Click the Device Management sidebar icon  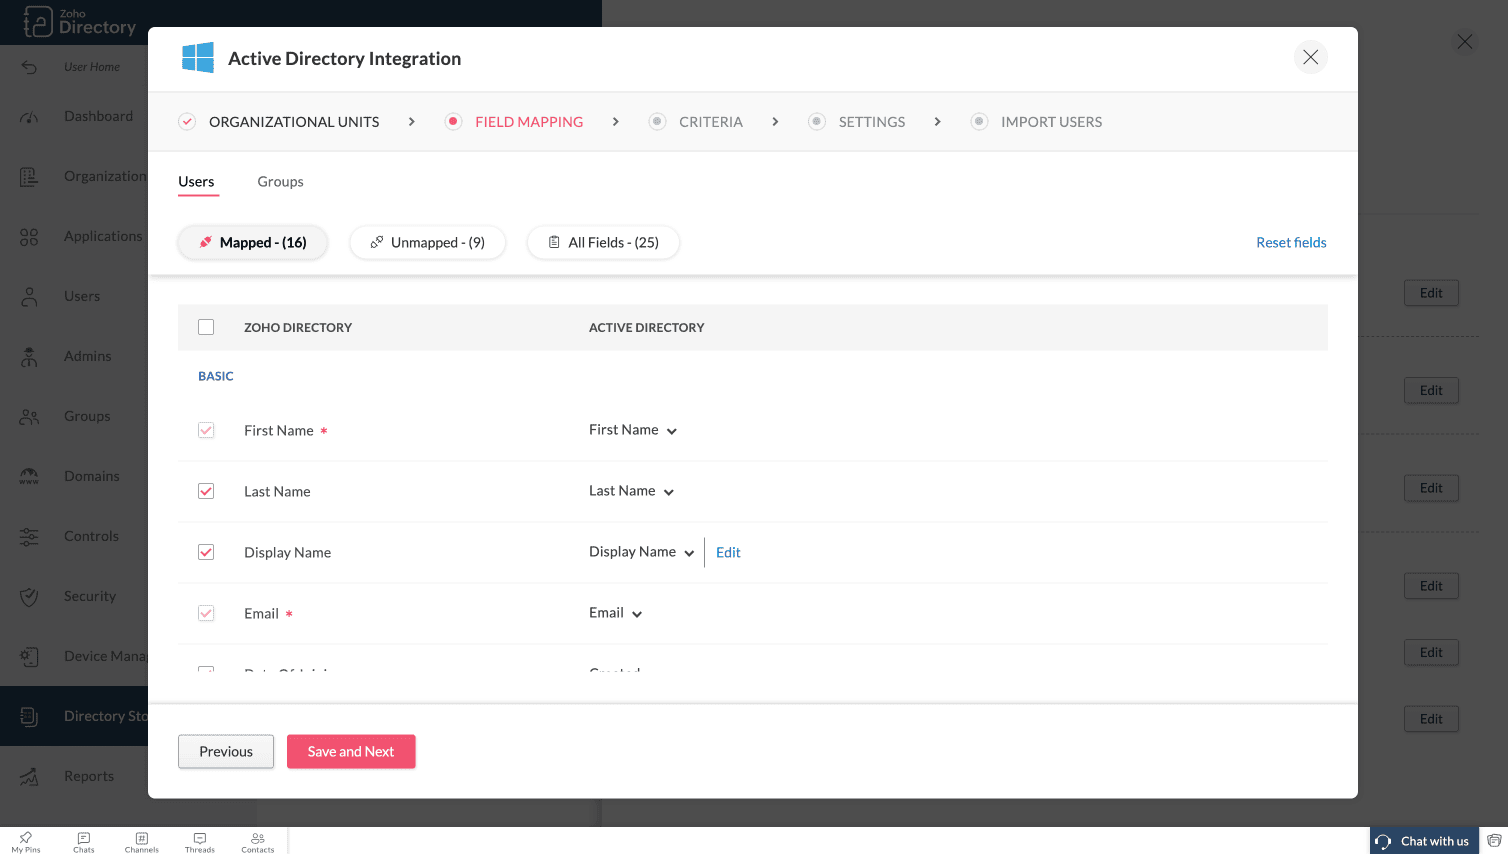tap(29, 657)
